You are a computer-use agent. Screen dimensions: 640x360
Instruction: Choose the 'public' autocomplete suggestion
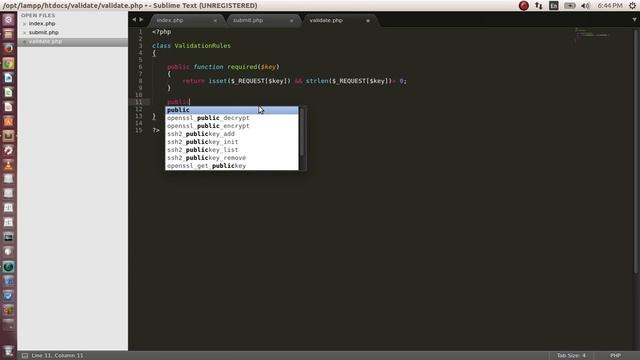coord(232,110)
